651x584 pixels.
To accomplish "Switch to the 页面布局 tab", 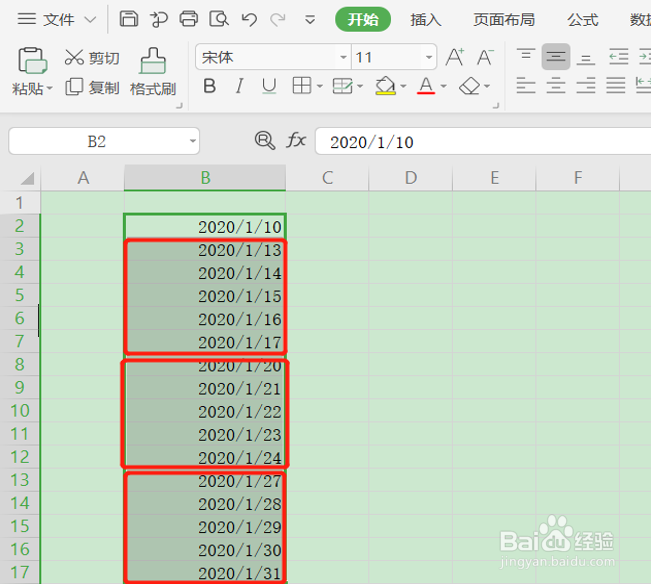I will (x=504, y=20).
